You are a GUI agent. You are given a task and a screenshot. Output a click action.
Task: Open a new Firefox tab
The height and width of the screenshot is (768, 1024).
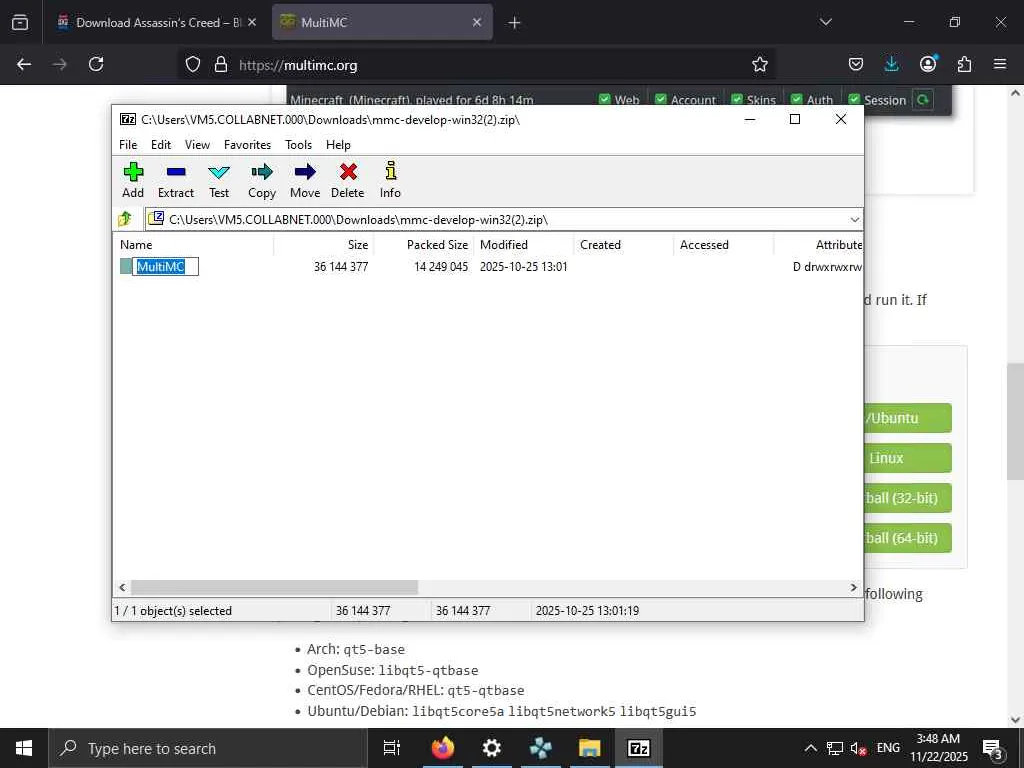[x=515, y=23]
